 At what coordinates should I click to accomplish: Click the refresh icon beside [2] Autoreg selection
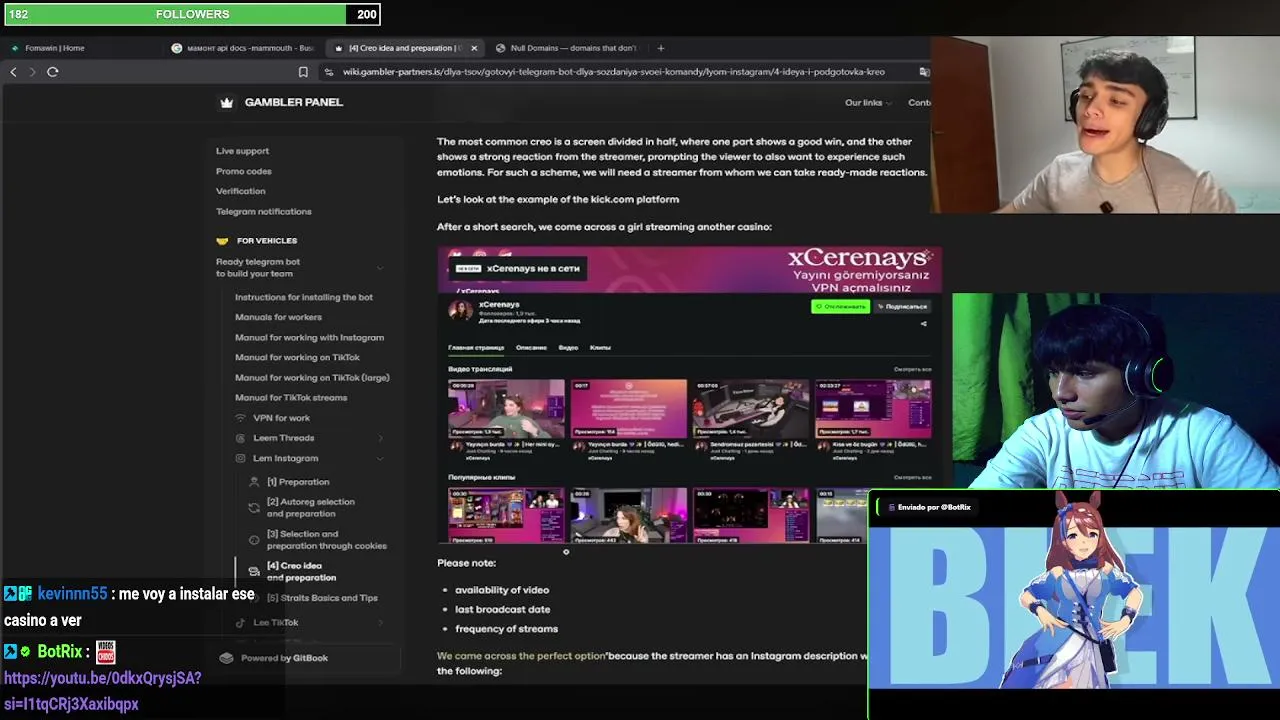[x=254, y=508]
